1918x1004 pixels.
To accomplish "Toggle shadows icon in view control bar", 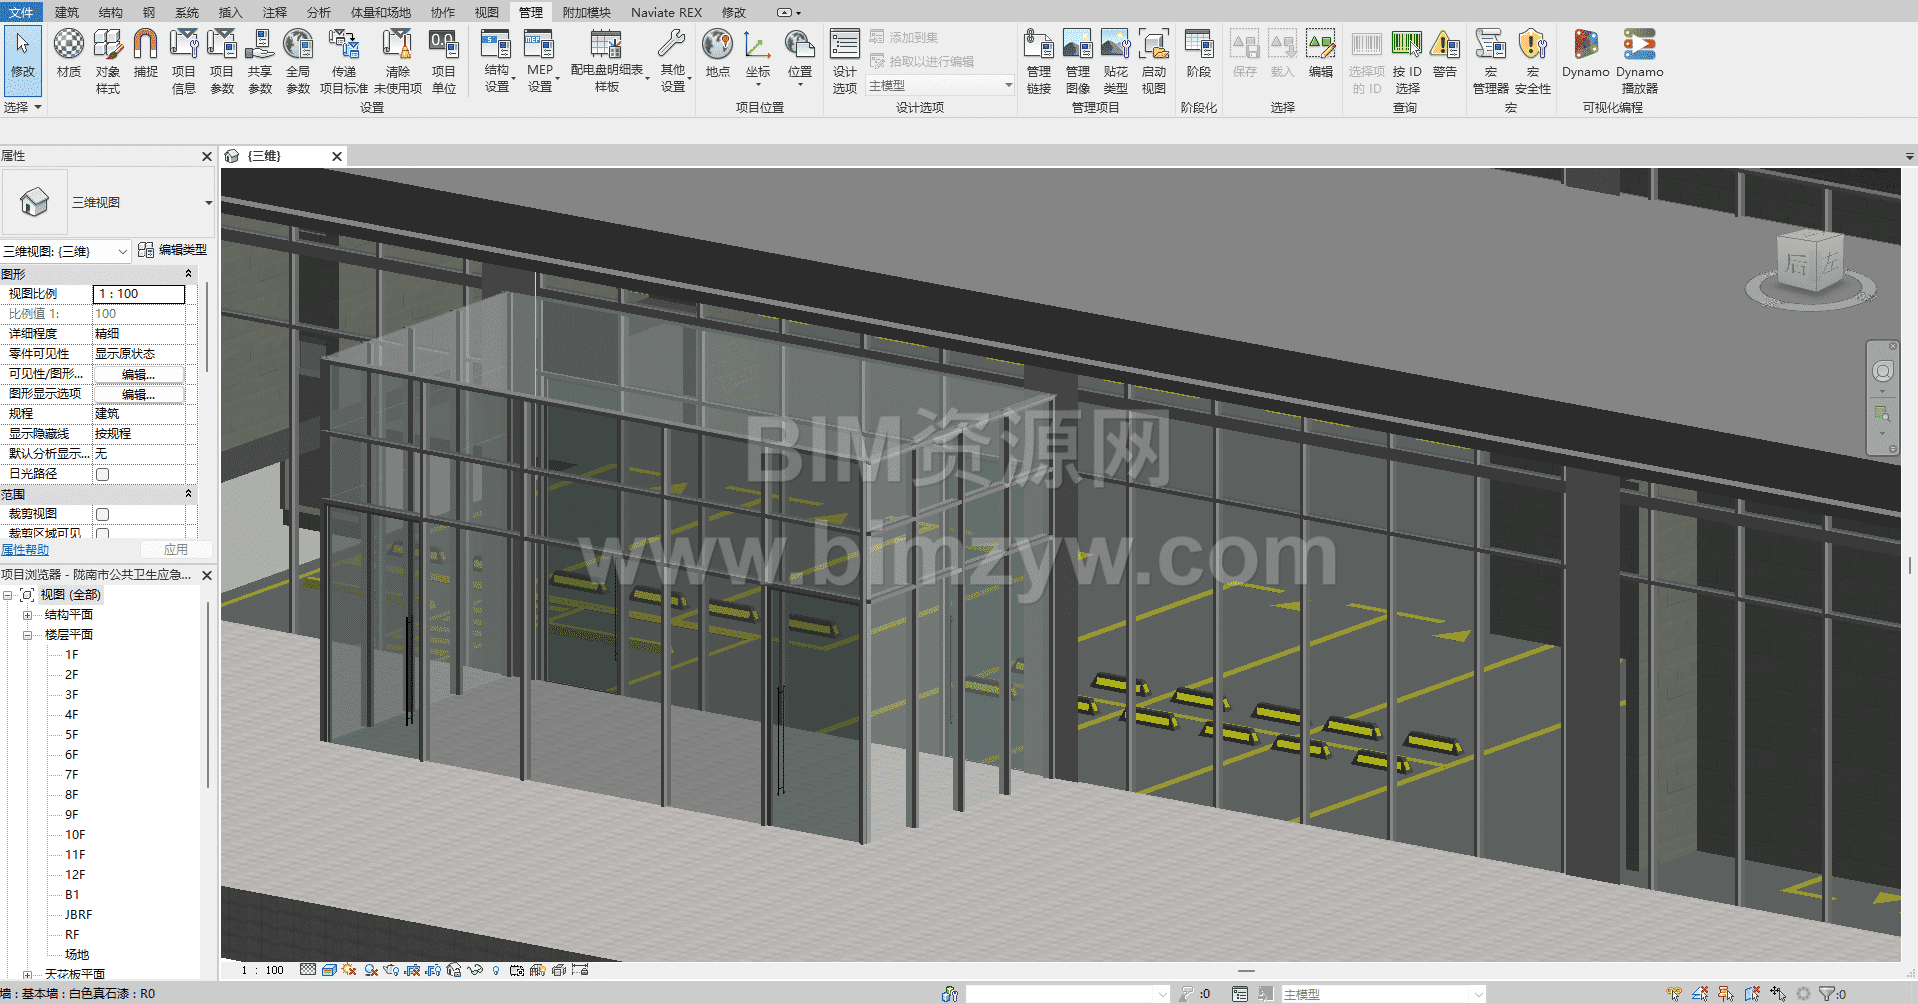I will point(371,970).
